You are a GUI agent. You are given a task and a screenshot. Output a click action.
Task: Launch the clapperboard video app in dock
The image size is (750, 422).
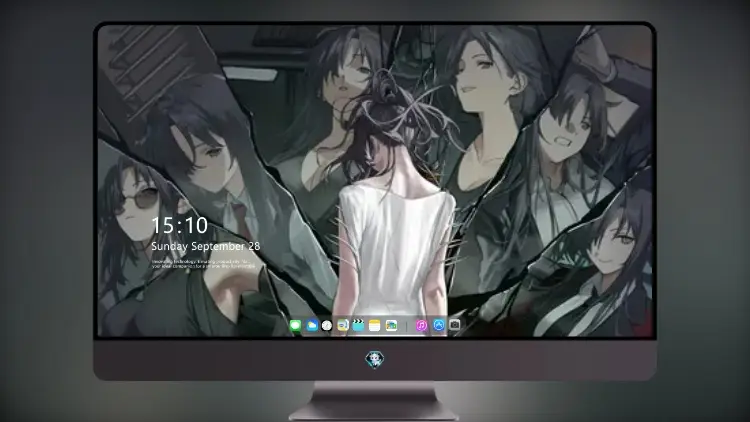click(x=358, y=326)
